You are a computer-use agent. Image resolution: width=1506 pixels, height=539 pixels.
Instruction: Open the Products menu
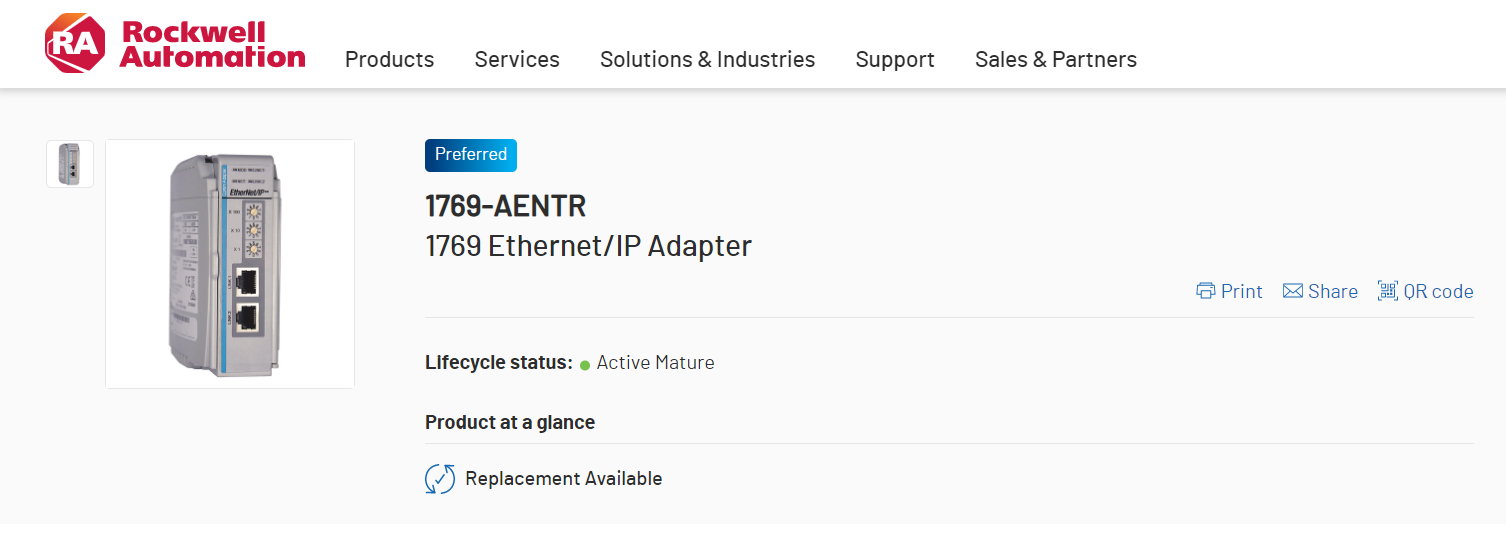click(389, 60)
